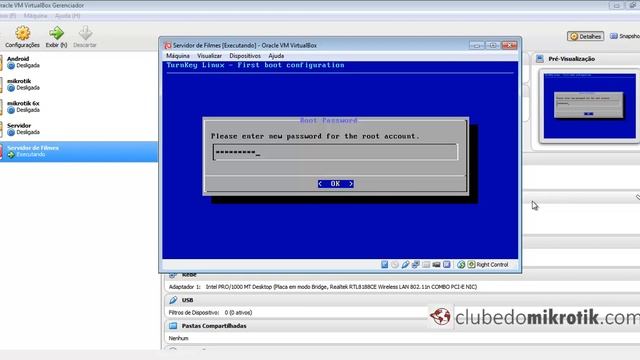Click Android machine state icon Desligada
The height and width of the screenshot is (360, 640).
click(11, 66)
